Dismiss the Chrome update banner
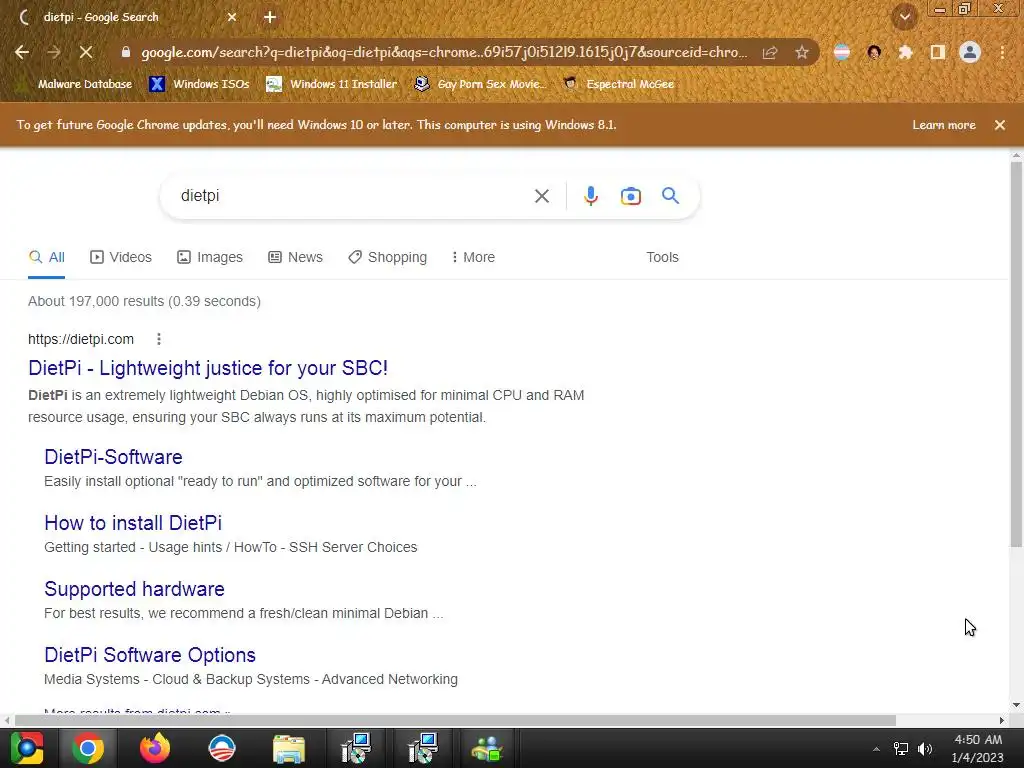 pyautogui.click(x=1000, y=125)
